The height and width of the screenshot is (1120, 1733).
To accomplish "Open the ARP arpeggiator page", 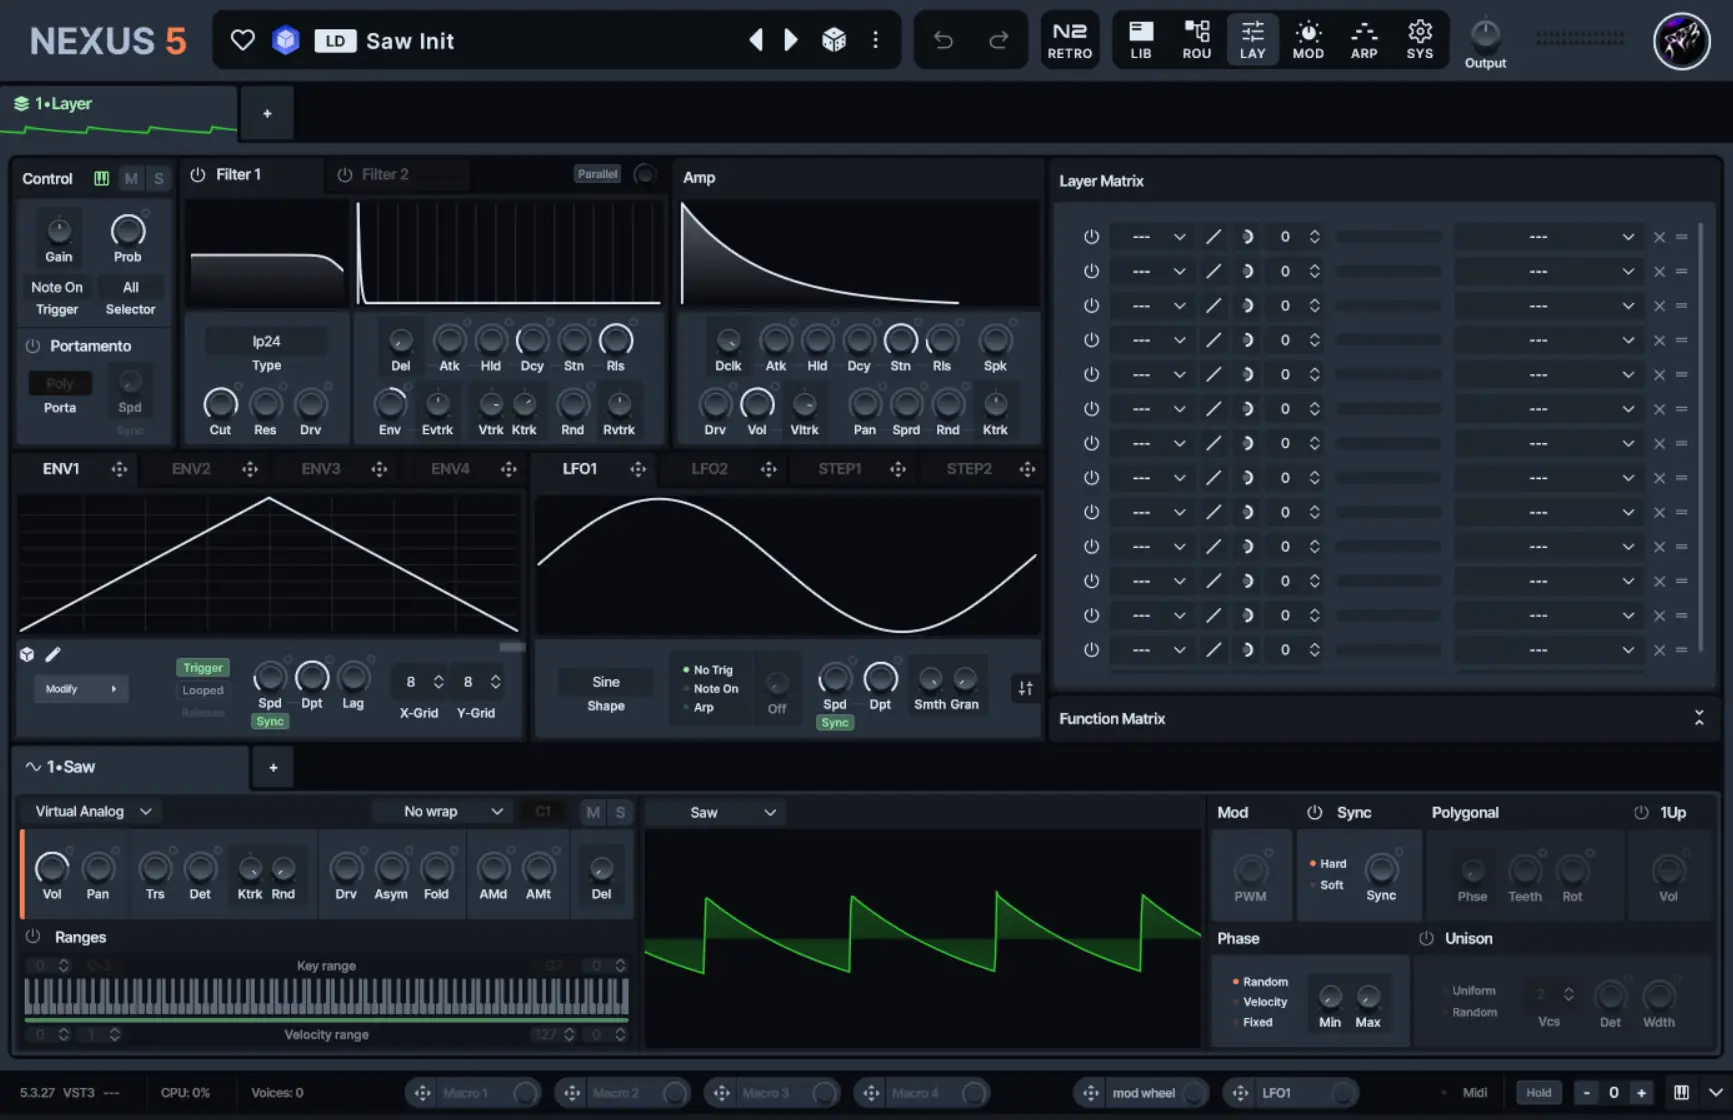I will [1364, 39].
